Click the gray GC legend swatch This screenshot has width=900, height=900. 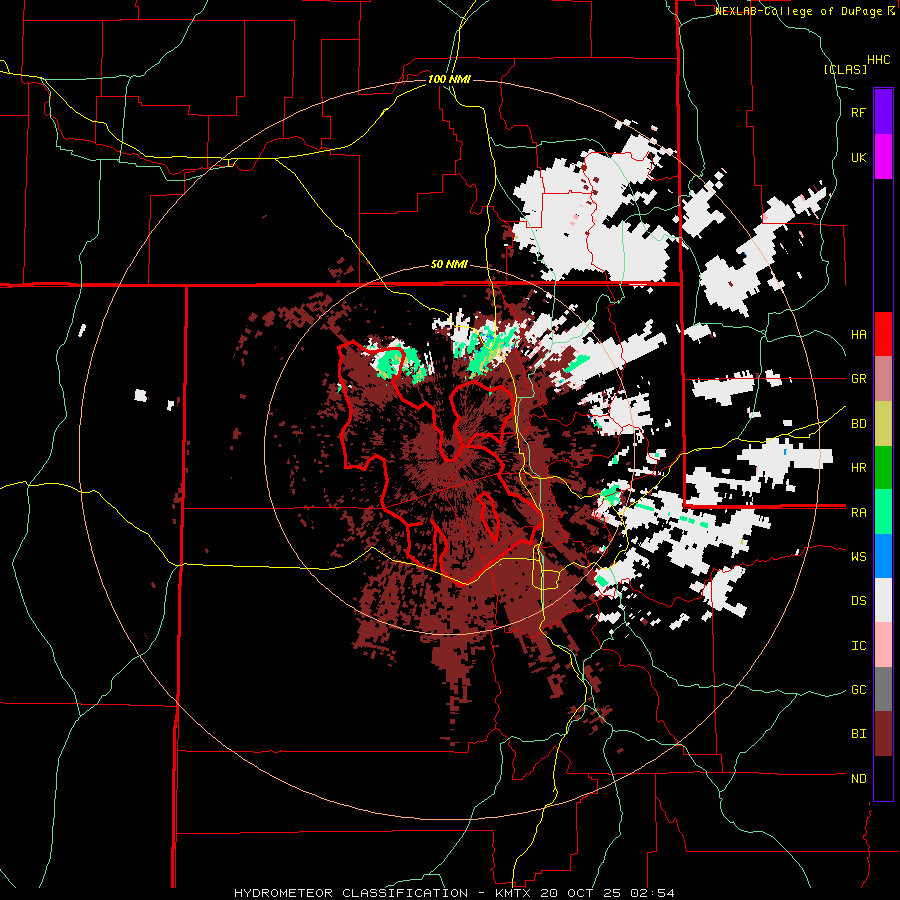(x=883, y=690)
